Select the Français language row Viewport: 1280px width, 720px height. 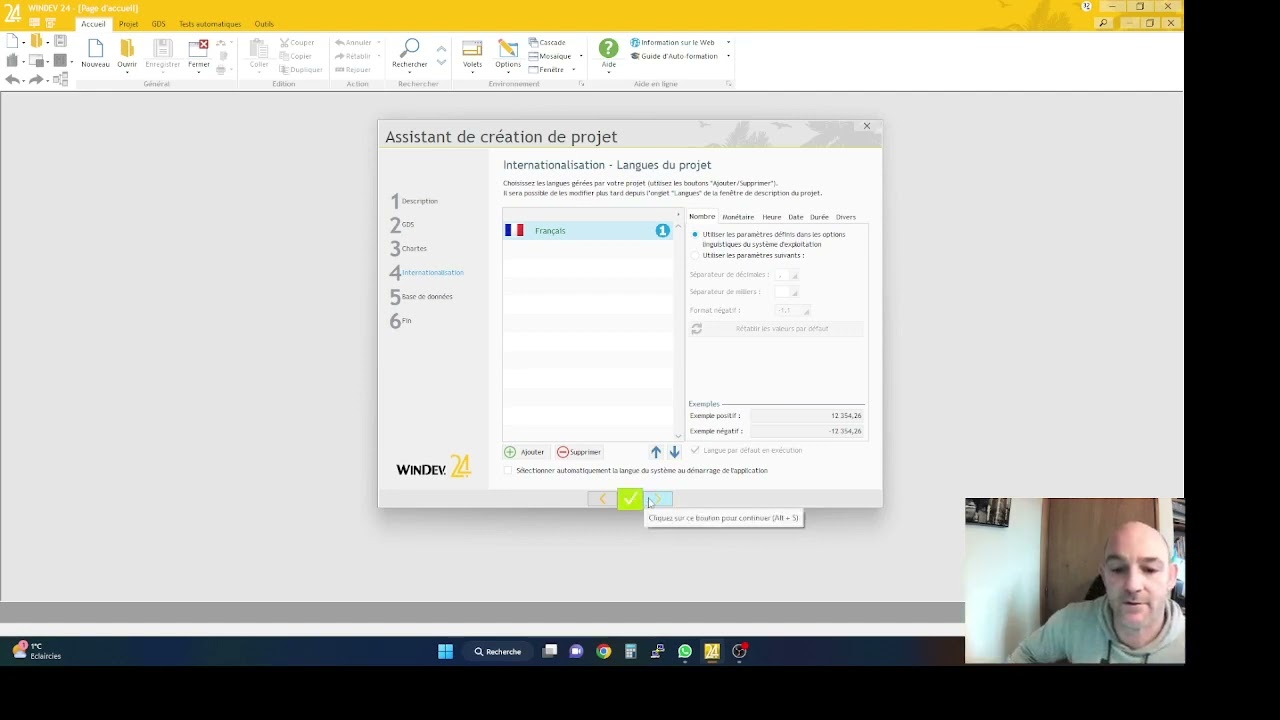pyautogui.click(x=587, y=230)
